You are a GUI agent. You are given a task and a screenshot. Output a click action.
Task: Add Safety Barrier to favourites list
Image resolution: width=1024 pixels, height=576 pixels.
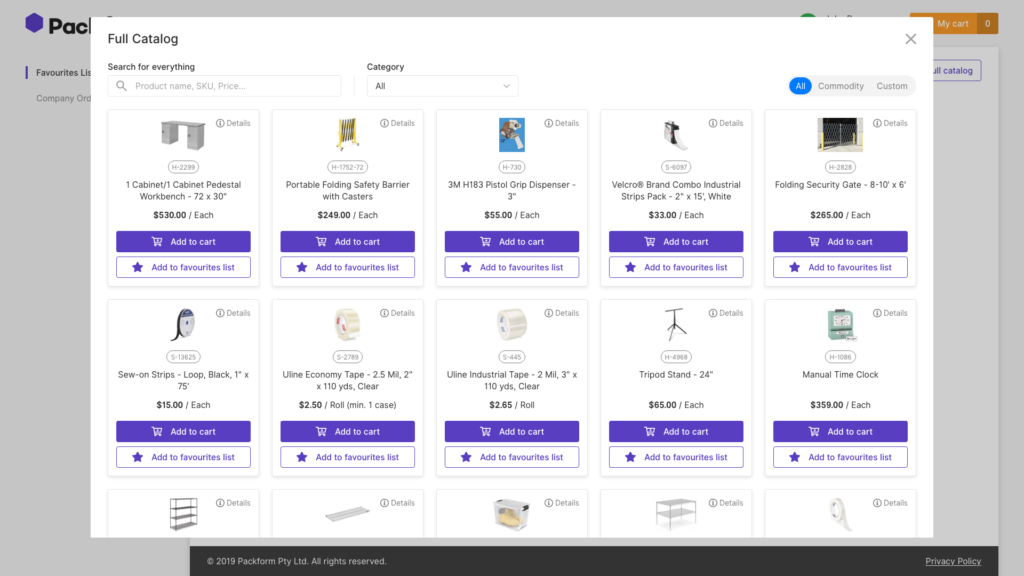(347, 267)
